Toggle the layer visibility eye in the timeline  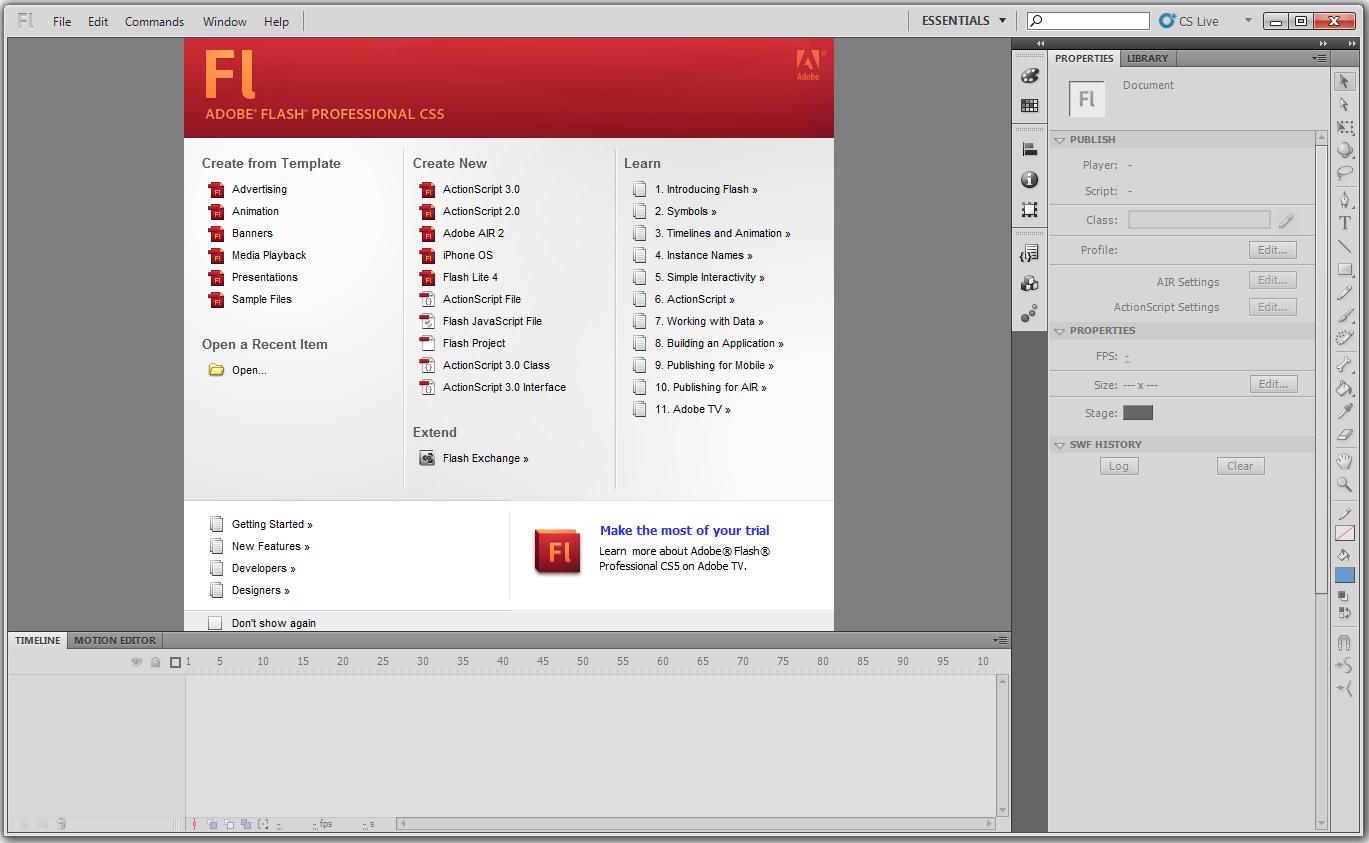136,661
